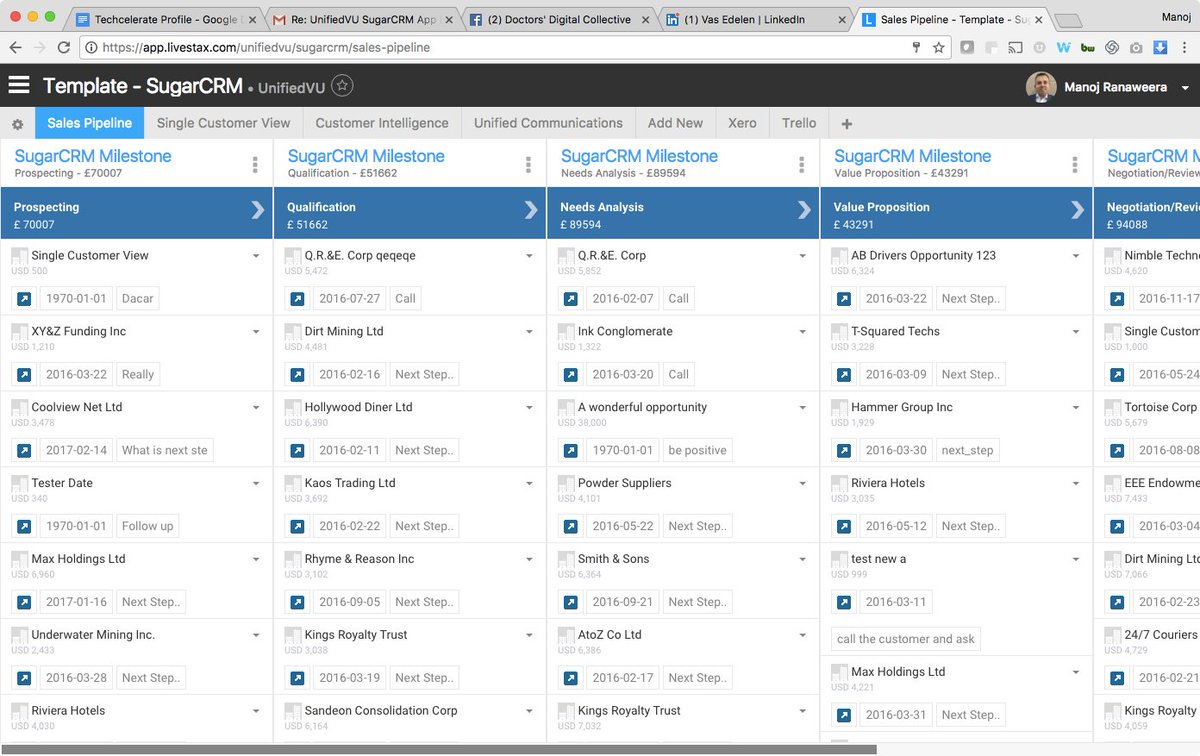Open dropdown on Single Customer View card
The image size is (1200, 756).
[256, 256]
